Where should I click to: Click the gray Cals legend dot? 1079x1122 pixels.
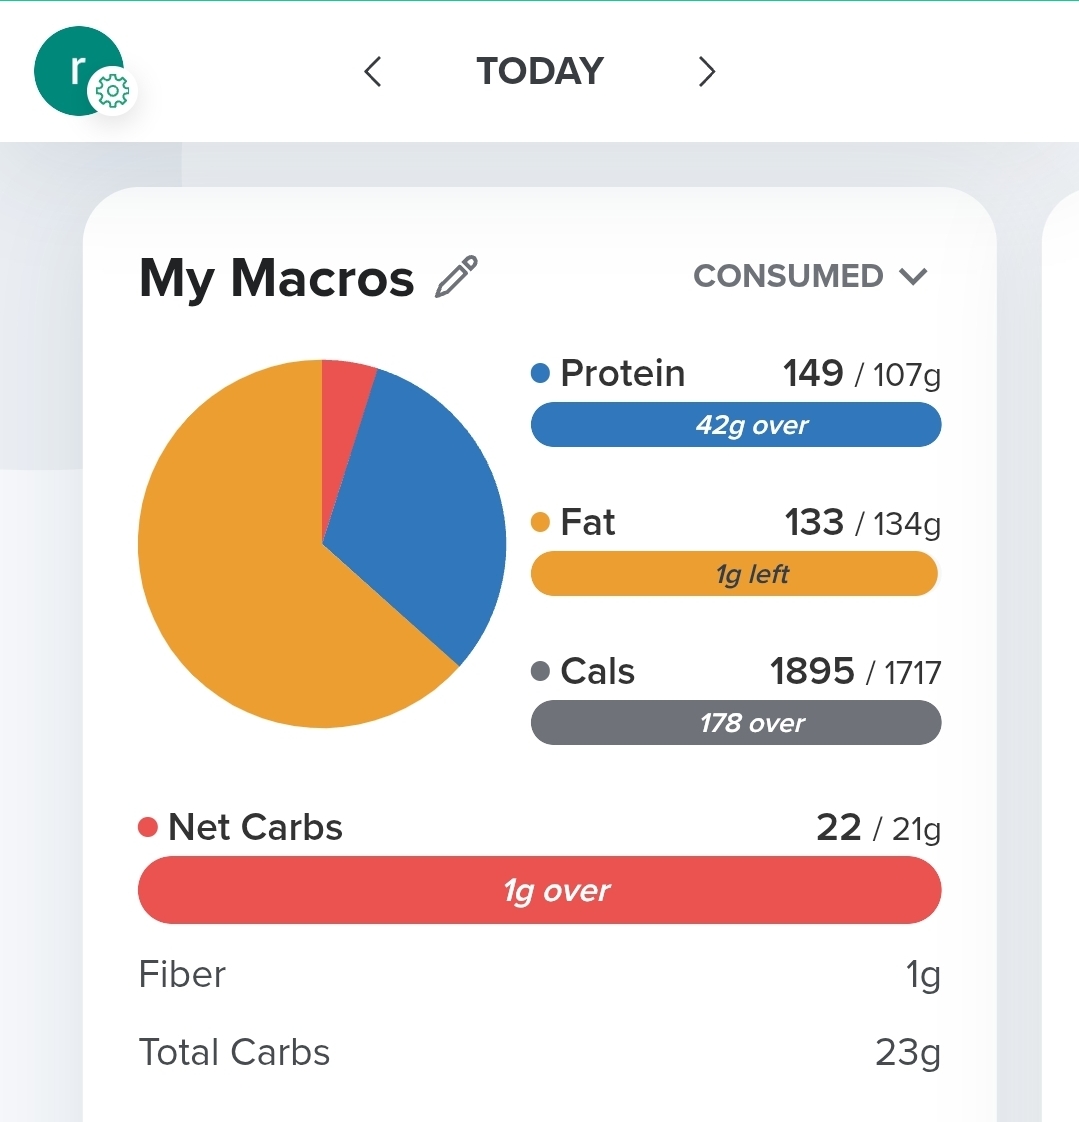(x=540, y=671)
